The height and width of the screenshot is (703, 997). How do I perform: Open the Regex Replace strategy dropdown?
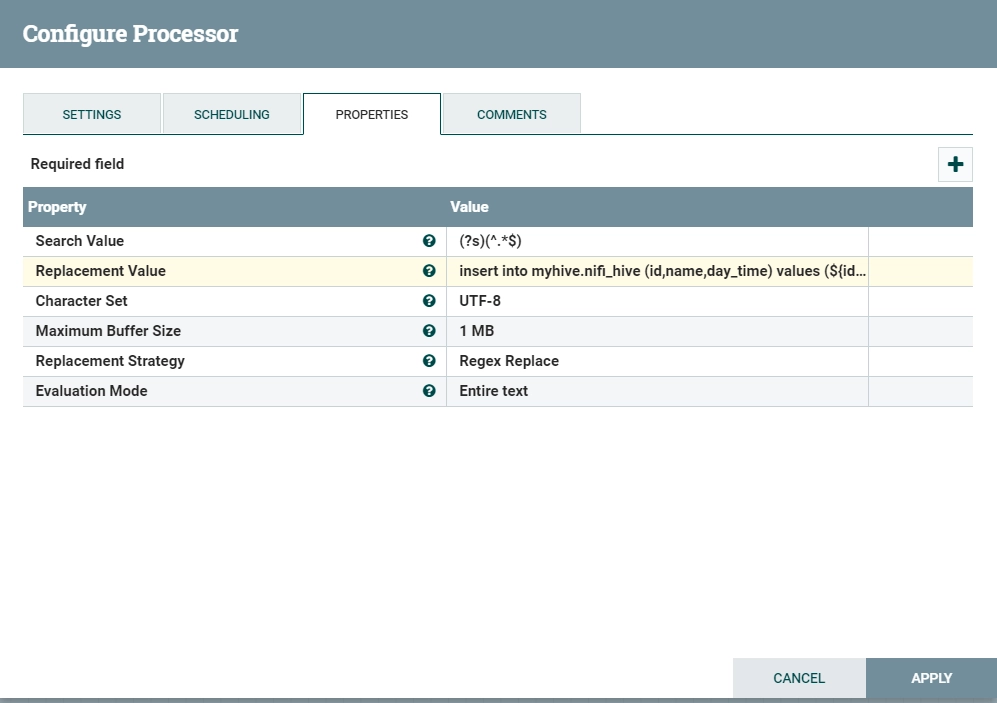click(x=657, y=361)
